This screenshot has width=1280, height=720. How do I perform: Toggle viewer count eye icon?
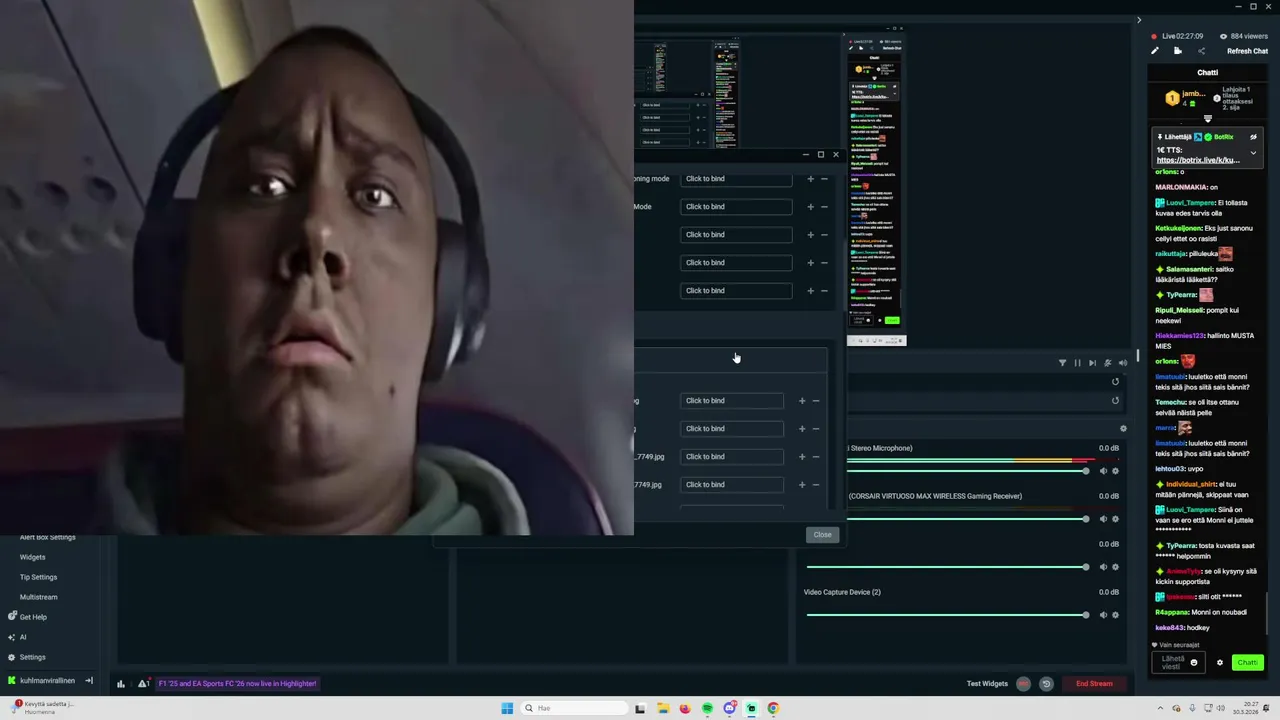pos(1223,36)
